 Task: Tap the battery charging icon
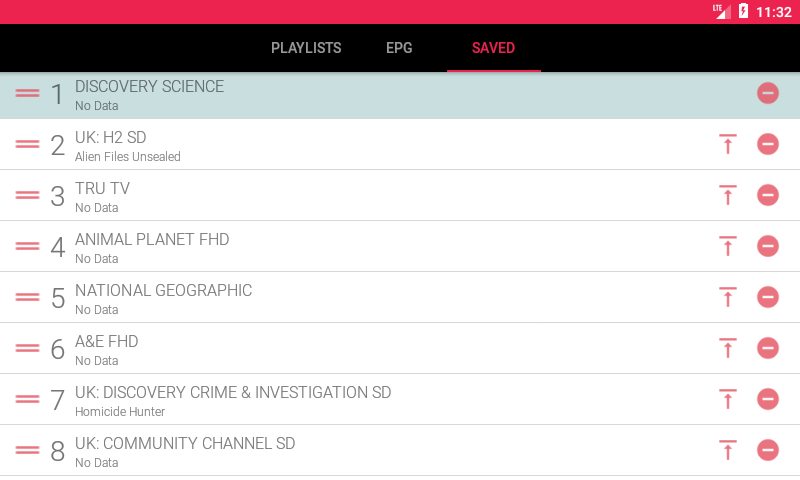[743, 11]
